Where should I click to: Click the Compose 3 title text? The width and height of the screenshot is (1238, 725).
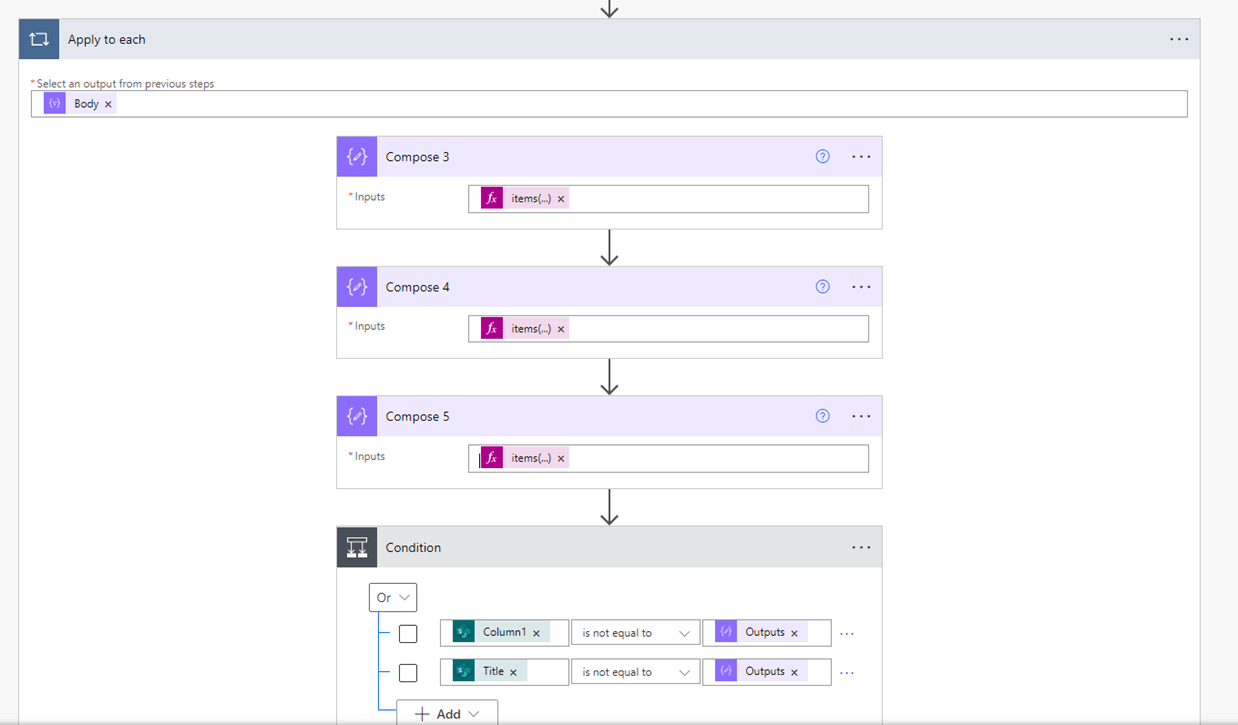pos(417,157)
